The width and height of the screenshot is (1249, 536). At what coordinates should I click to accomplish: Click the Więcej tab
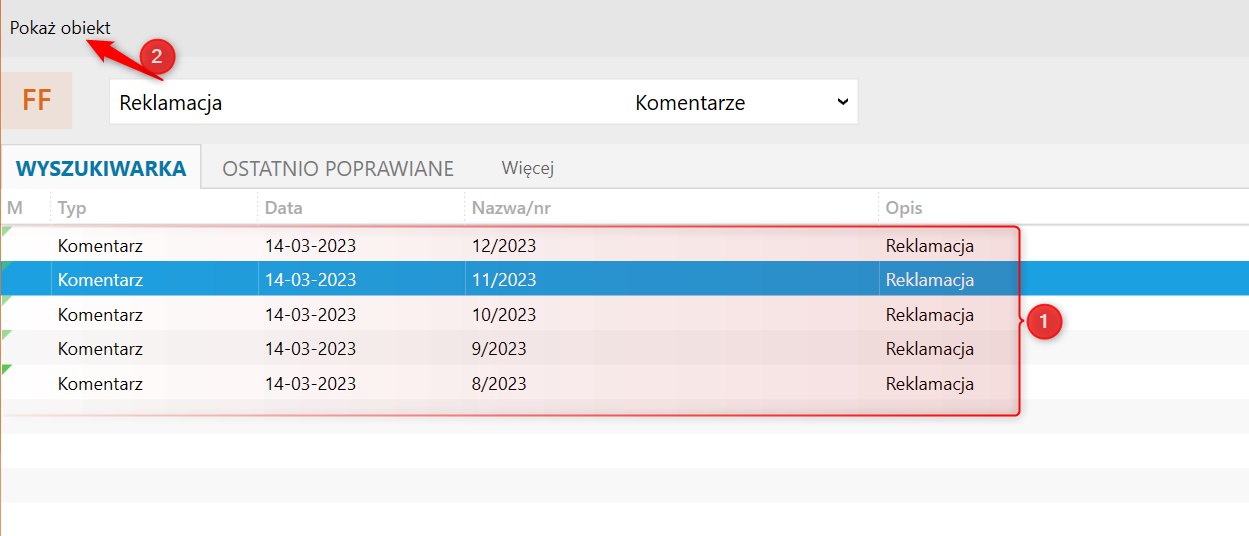[528, 168]
